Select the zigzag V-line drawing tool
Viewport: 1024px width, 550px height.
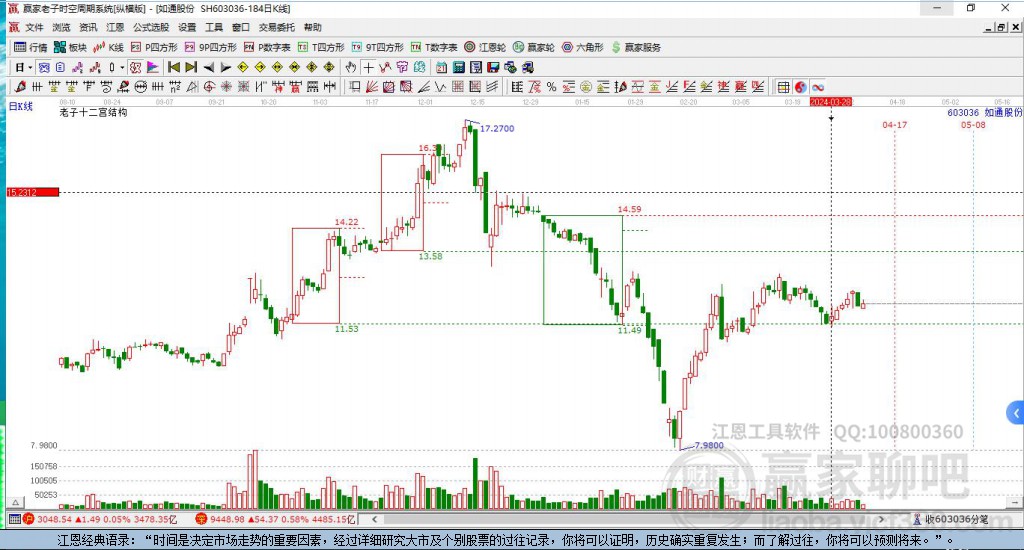coord(440,87)
